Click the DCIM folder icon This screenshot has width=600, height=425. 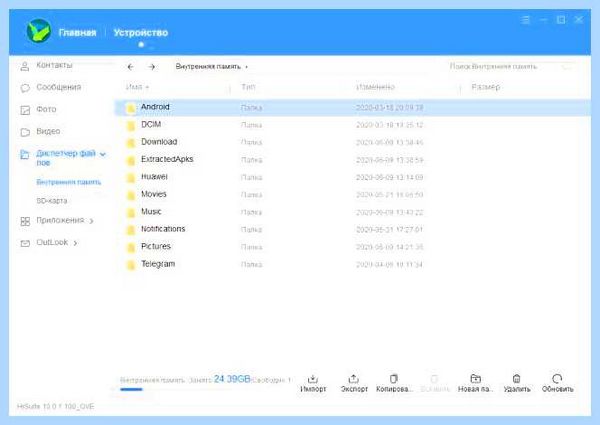tap(131, 125)
